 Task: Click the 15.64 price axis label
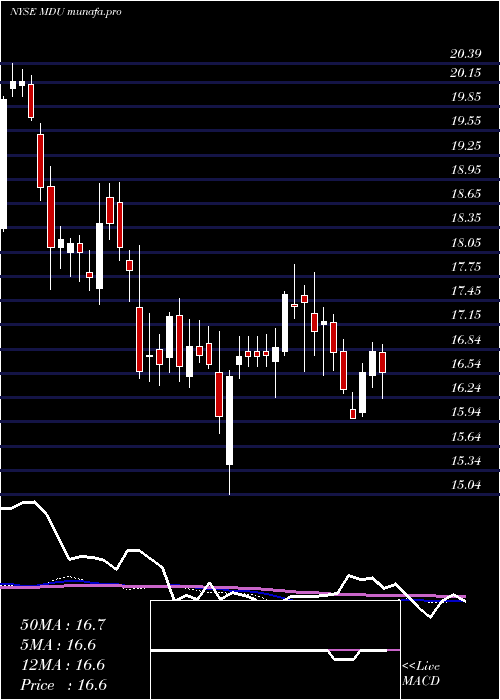(x=466, y=437)
